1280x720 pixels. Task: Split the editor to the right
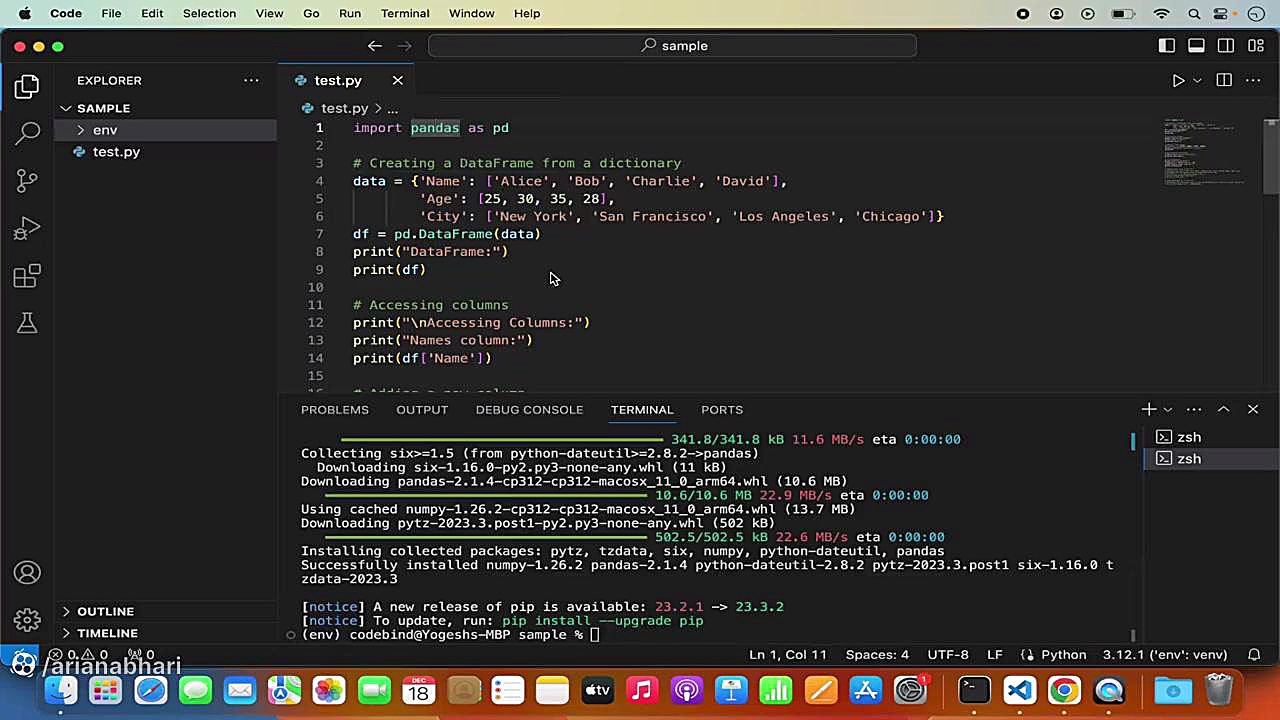(x=1224, y=80)
